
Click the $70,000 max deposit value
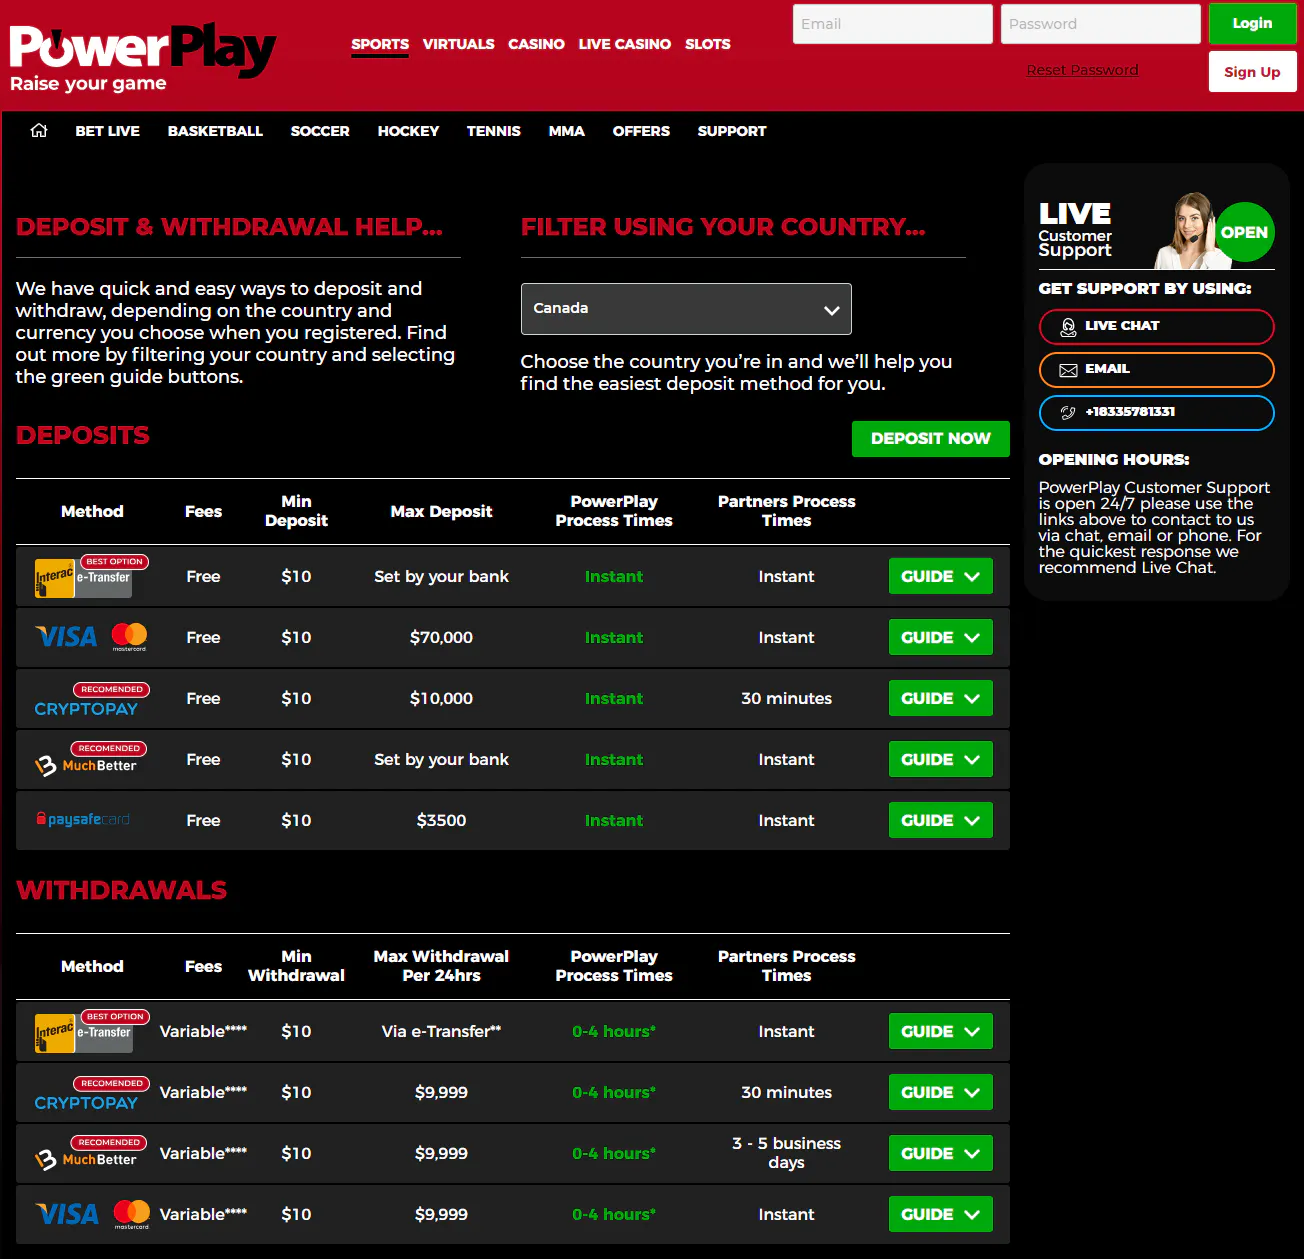pyautogui.click(x=441, y=637)
